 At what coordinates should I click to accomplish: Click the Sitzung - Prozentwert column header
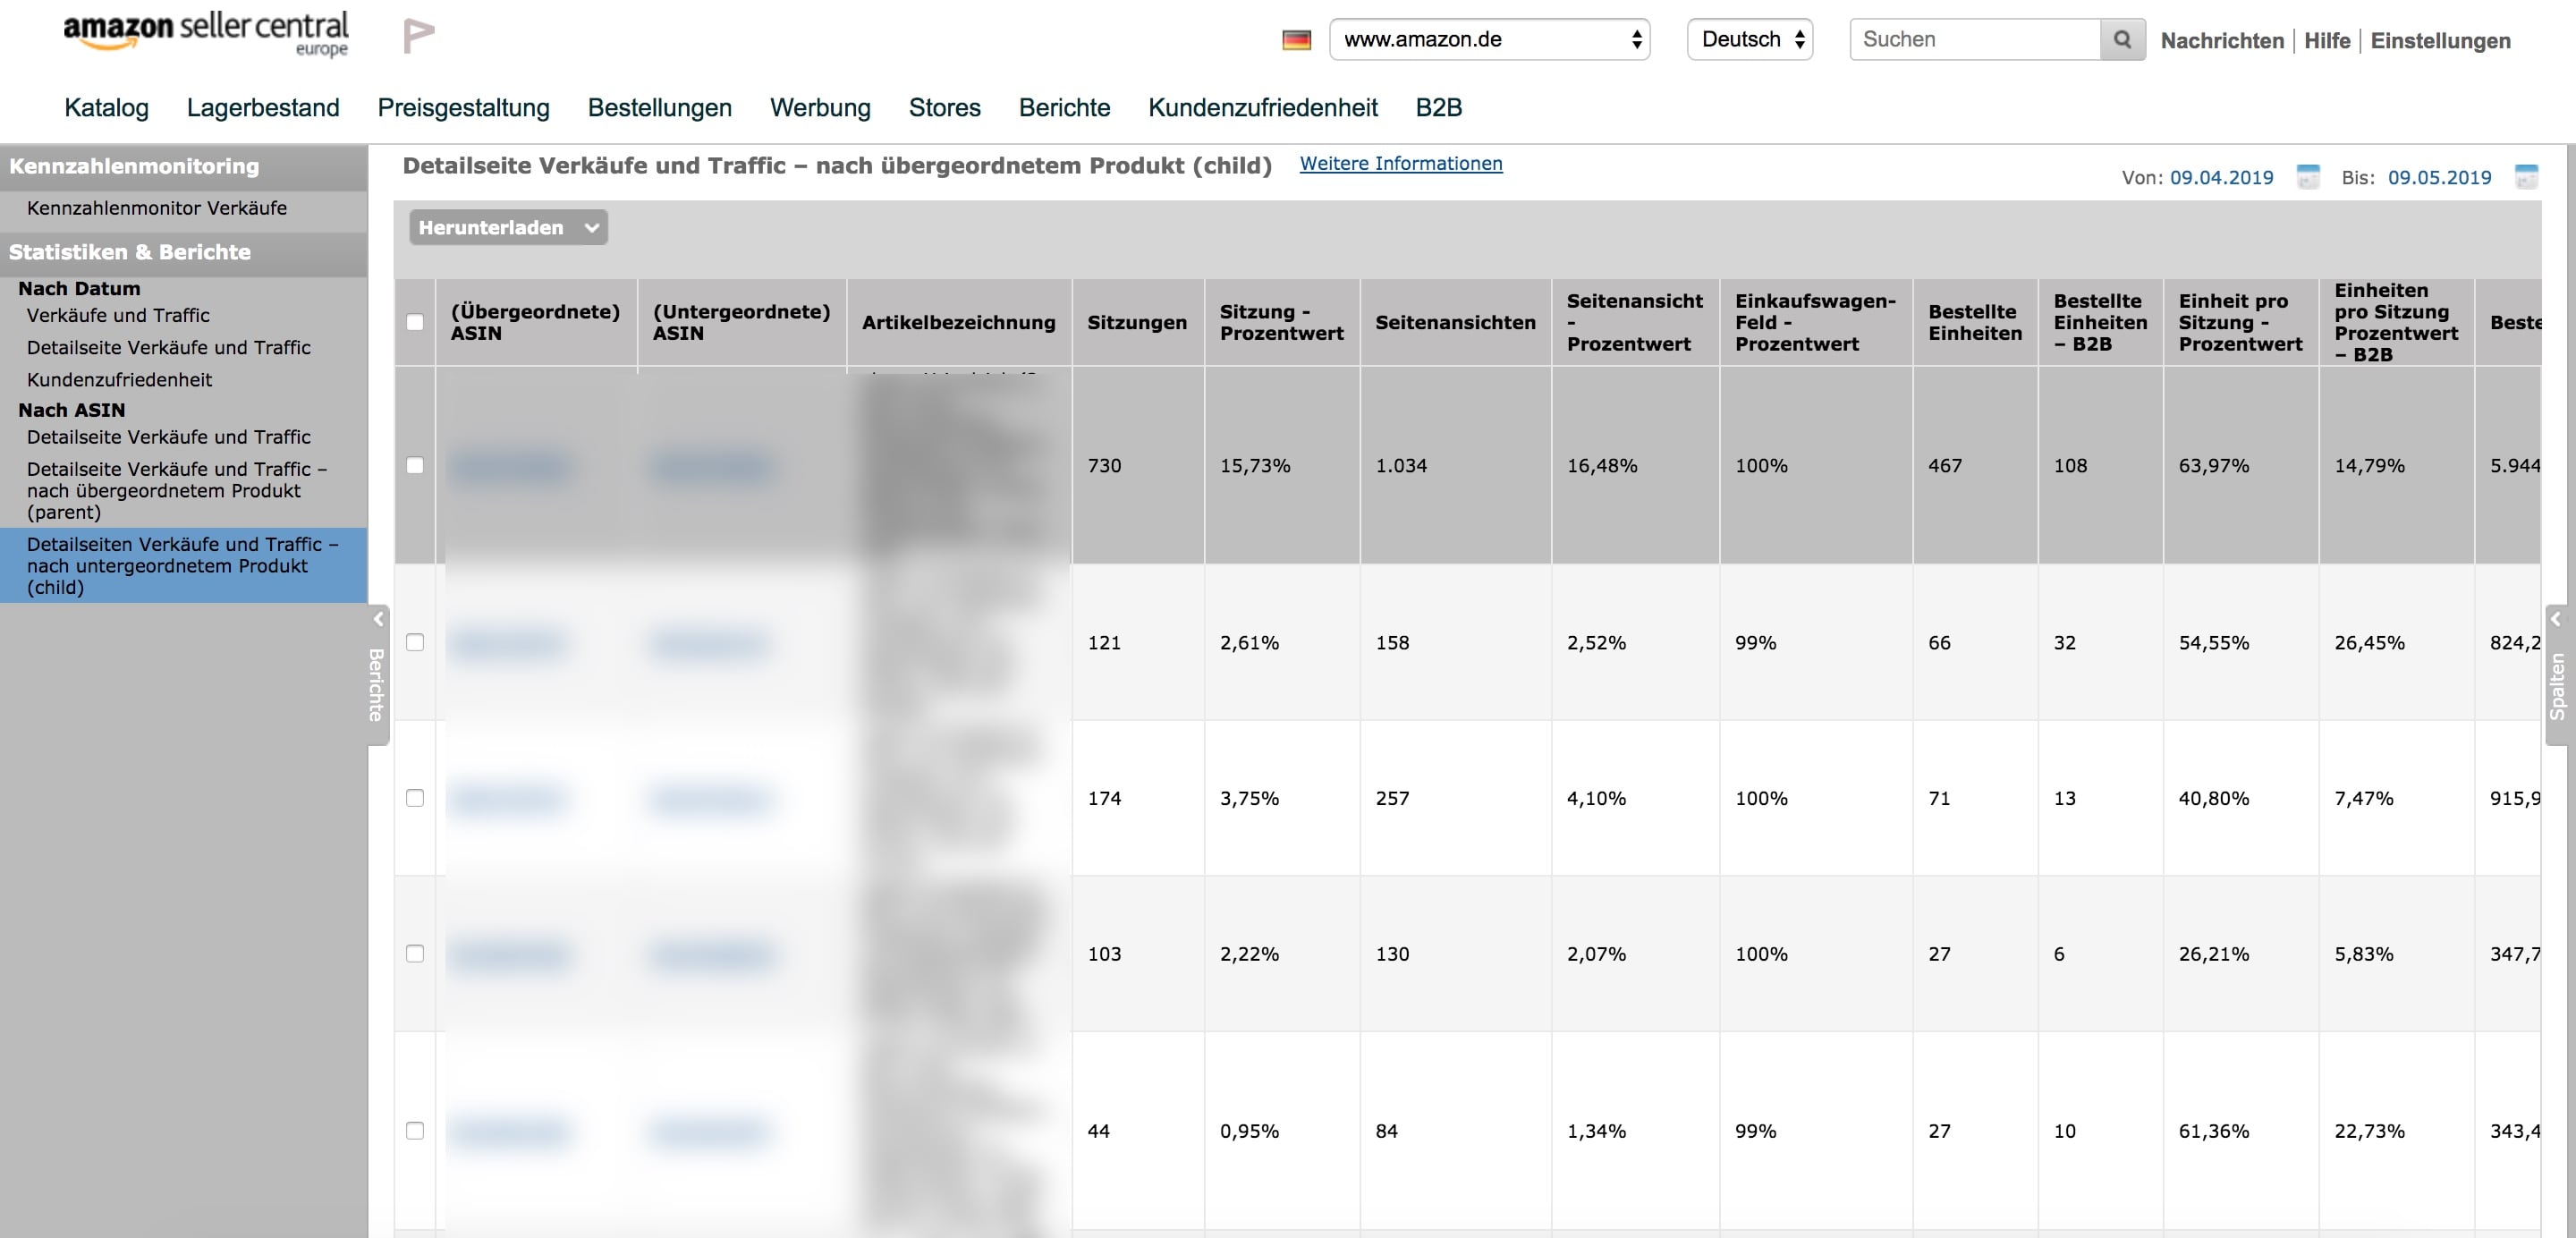pos(1281,322)
